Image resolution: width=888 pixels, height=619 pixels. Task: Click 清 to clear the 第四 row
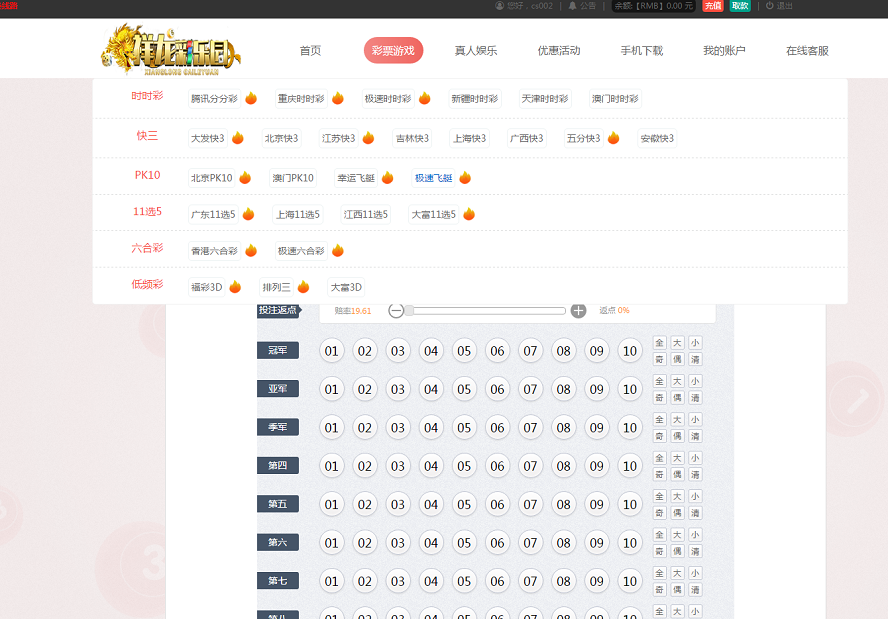pyautogui.click(x=694, y=473)
